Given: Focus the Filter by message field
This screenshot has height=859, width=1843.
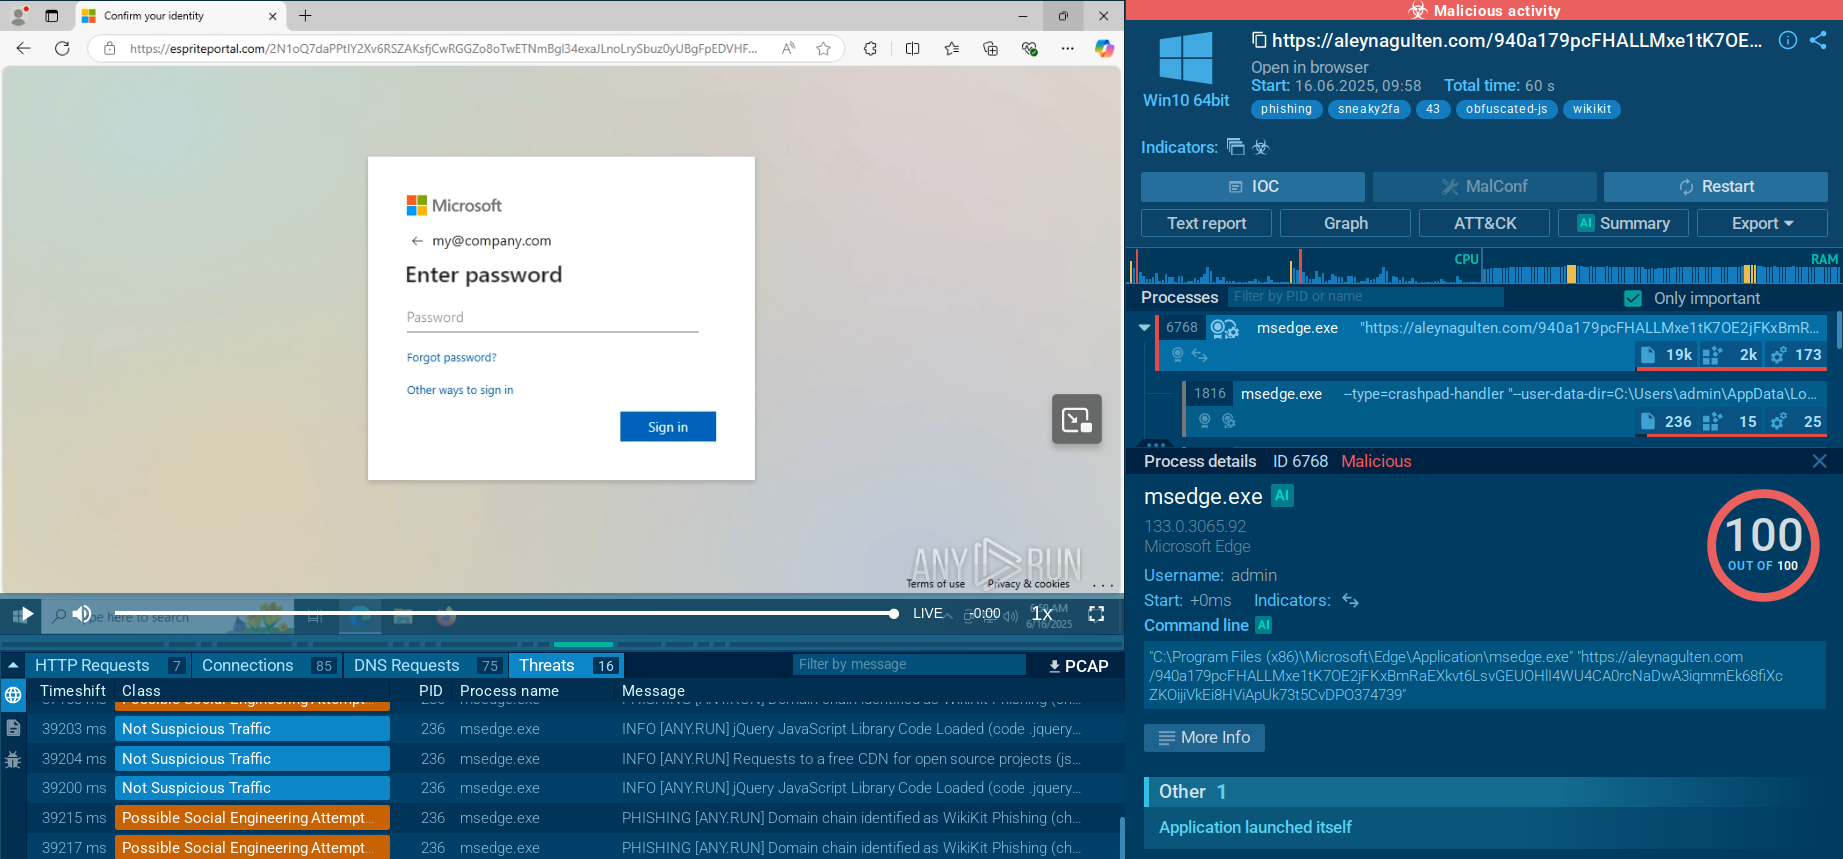Looking at the screenshot, I should coord(911,665).
